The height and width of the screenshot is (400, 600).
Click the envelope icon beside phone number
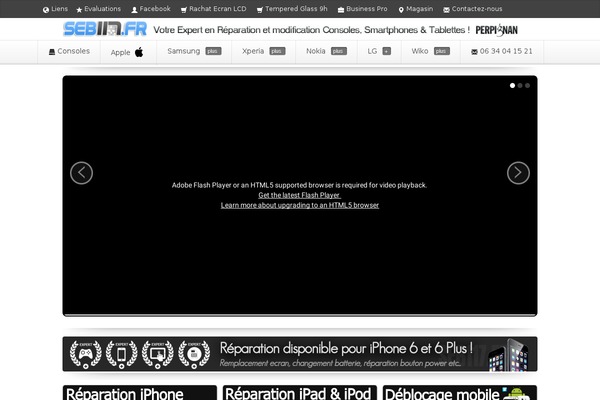474,52
